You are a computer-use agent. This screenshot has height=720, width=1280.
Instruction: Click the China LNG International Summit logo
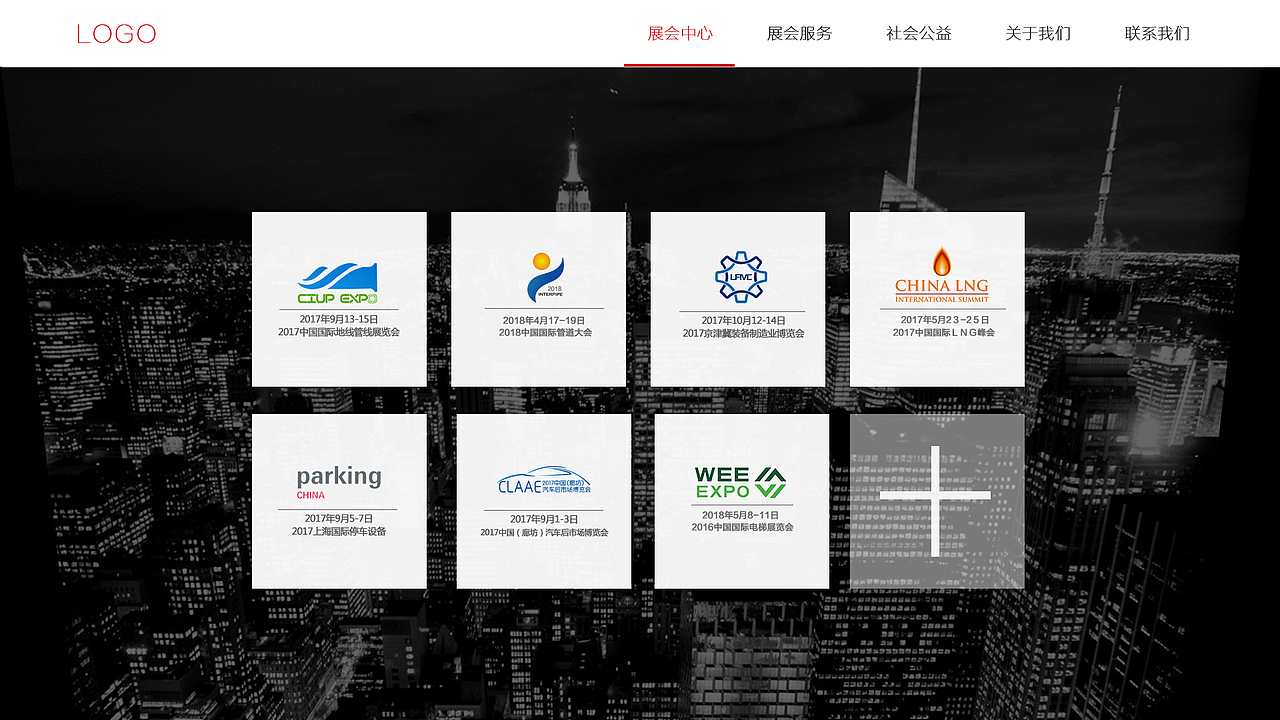pos(941,276)
